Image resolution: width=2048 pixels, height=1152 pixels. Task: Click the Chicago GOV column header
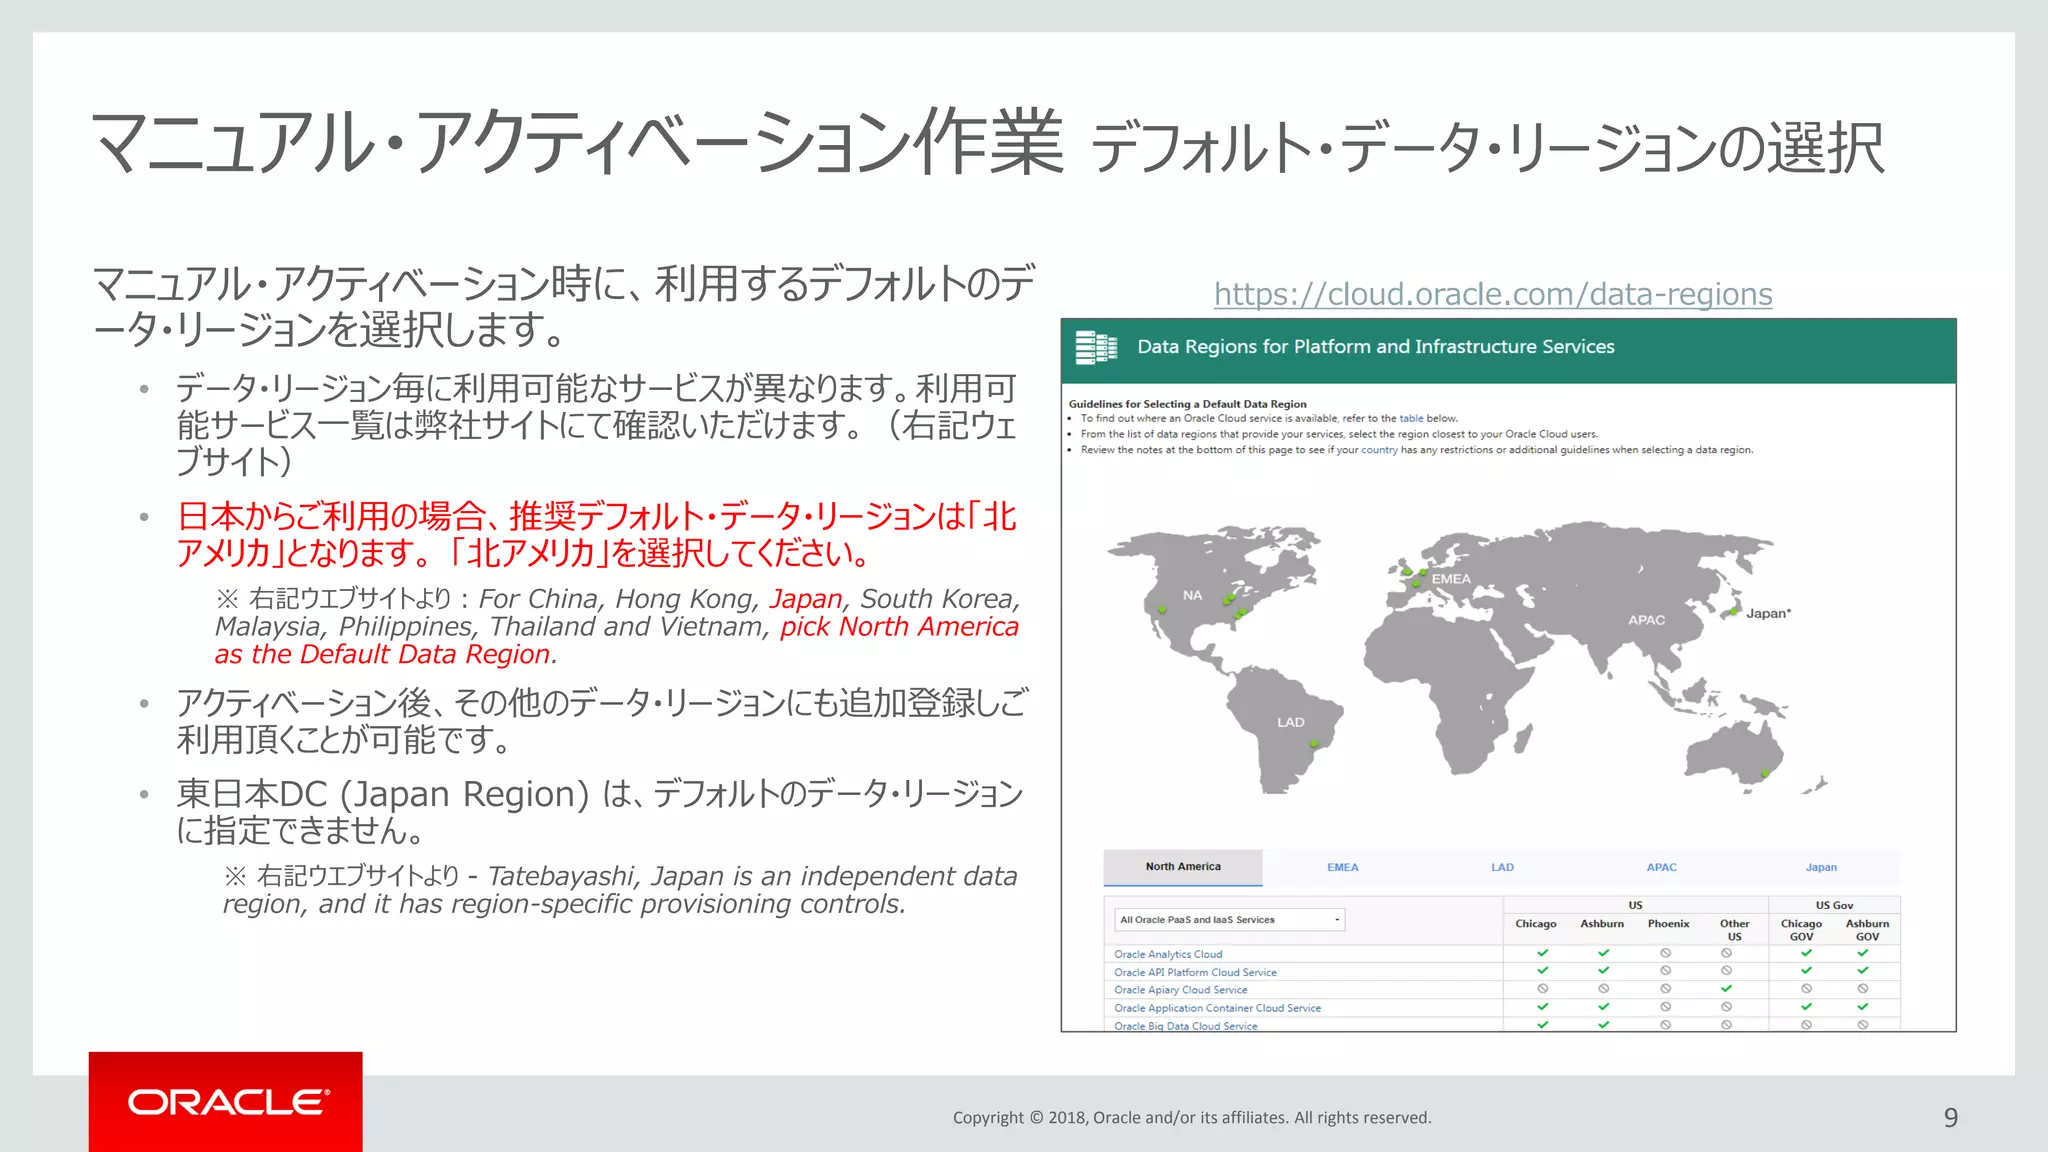point(1801,930)
